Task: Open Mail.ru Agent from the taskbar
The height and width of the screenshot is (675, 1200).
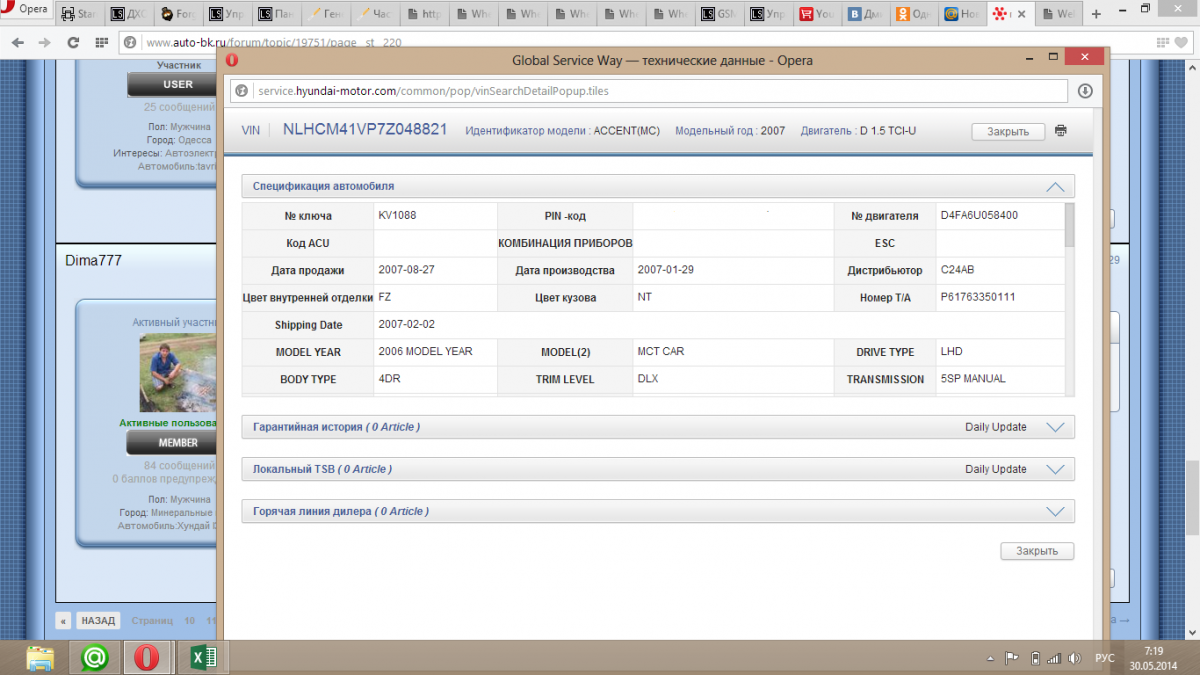Action: (94, 657)
